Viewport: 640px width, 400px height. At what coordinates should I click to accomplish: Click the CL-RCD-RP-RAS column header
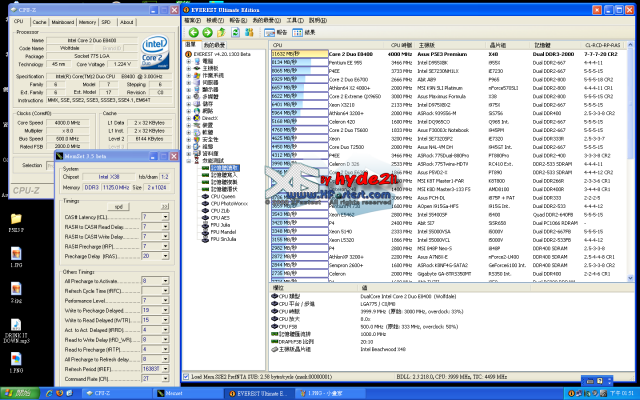[603, 45]
